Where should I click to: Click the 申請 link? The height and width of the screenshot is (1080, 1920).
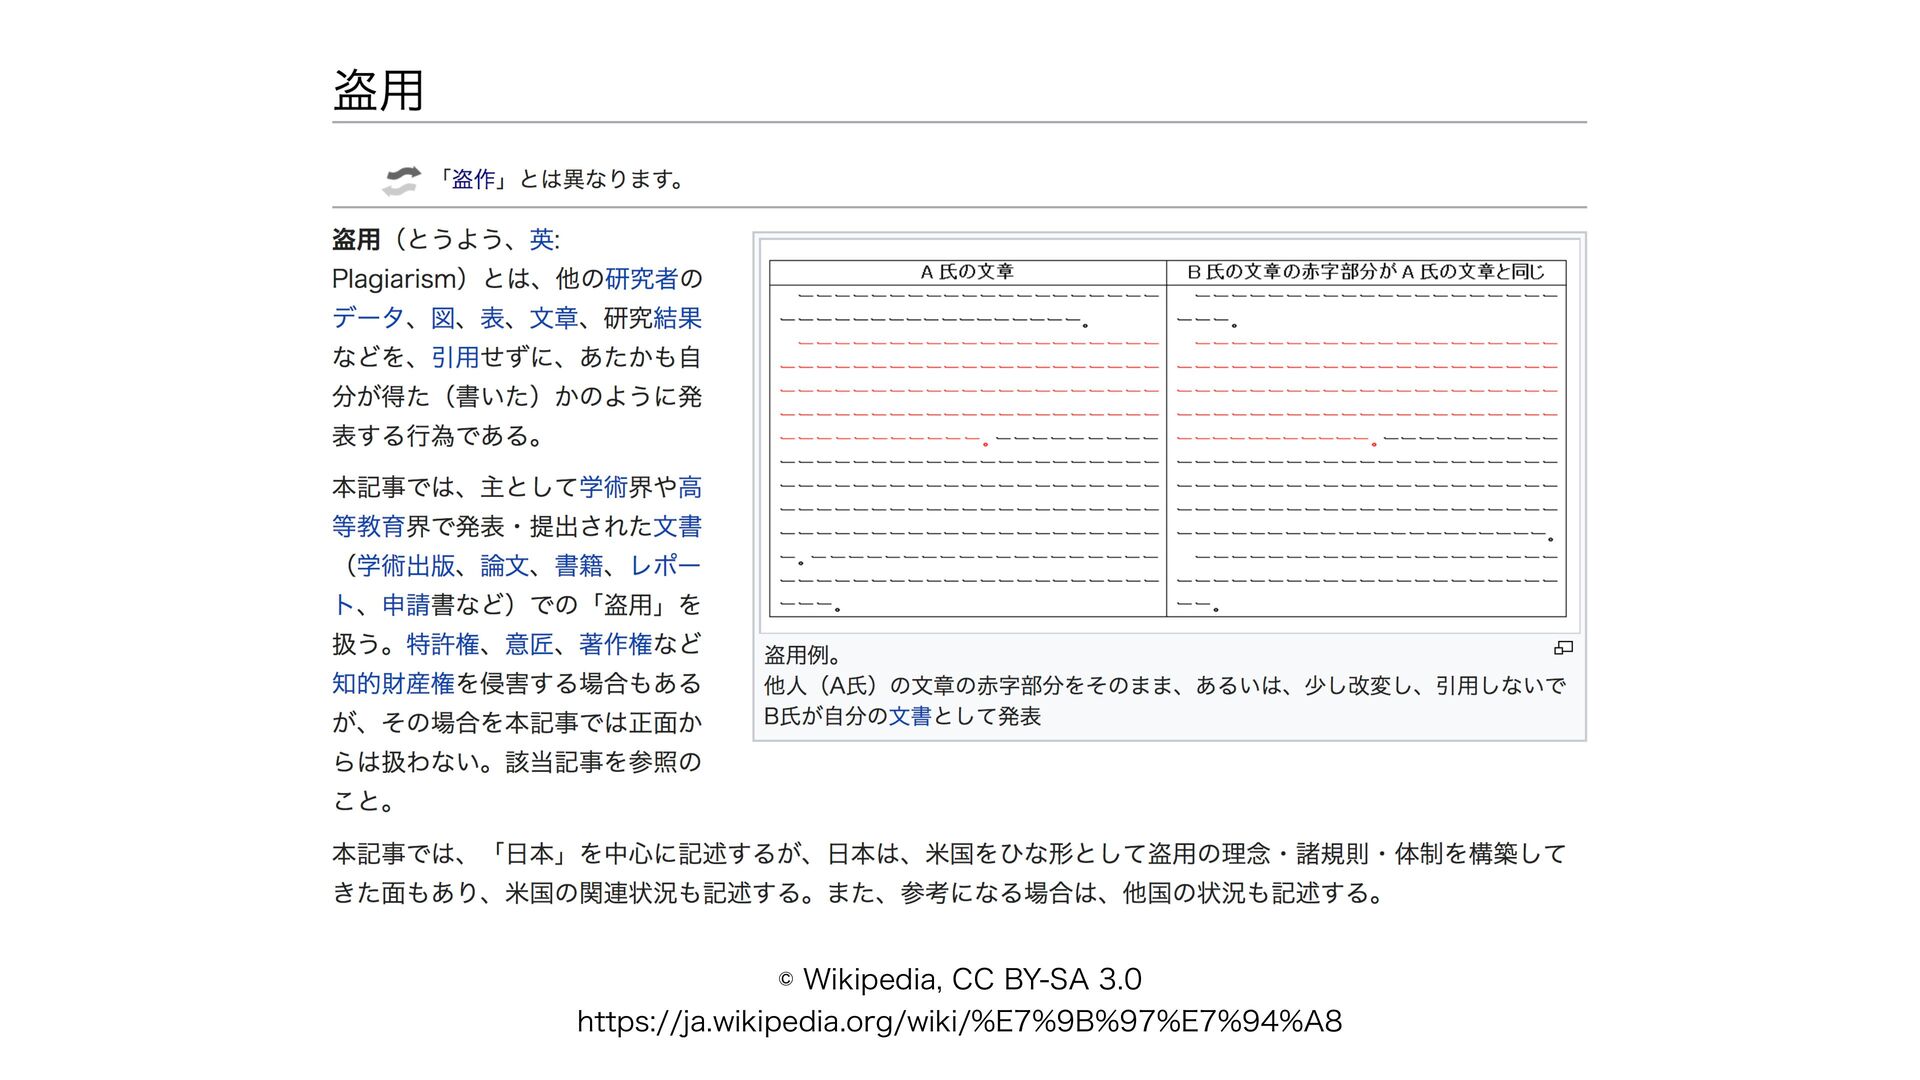click(x=405, y=605)
